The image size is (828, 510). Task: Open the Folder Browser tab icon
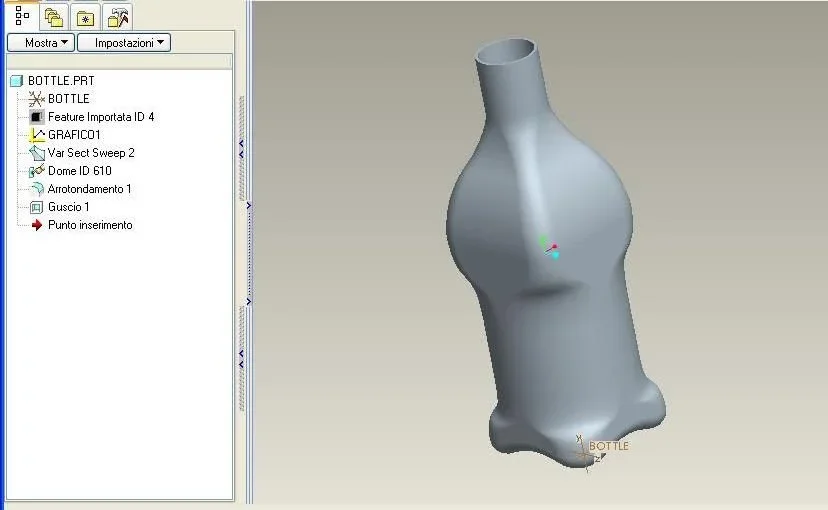coord(54,18)
